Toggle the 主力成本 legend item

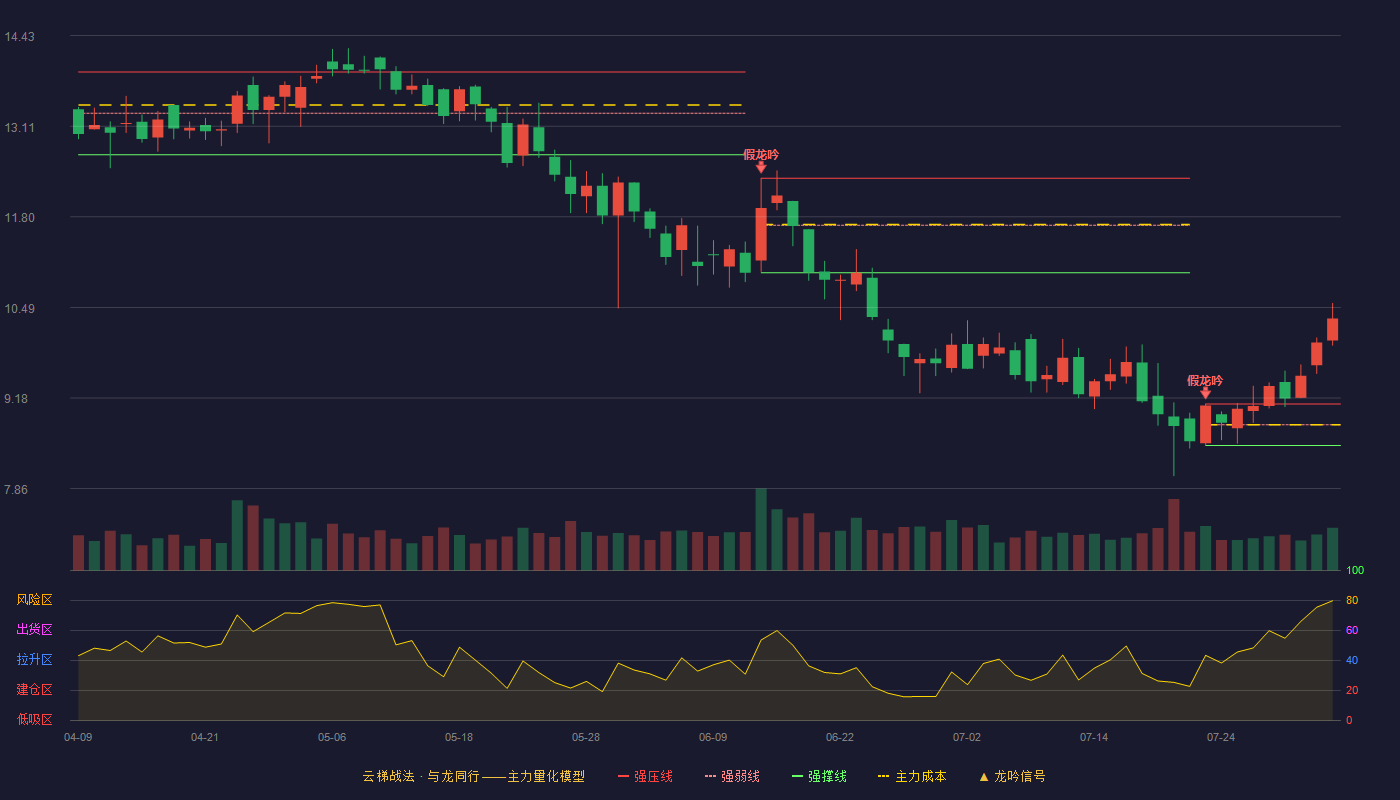(x=912, y=776)
